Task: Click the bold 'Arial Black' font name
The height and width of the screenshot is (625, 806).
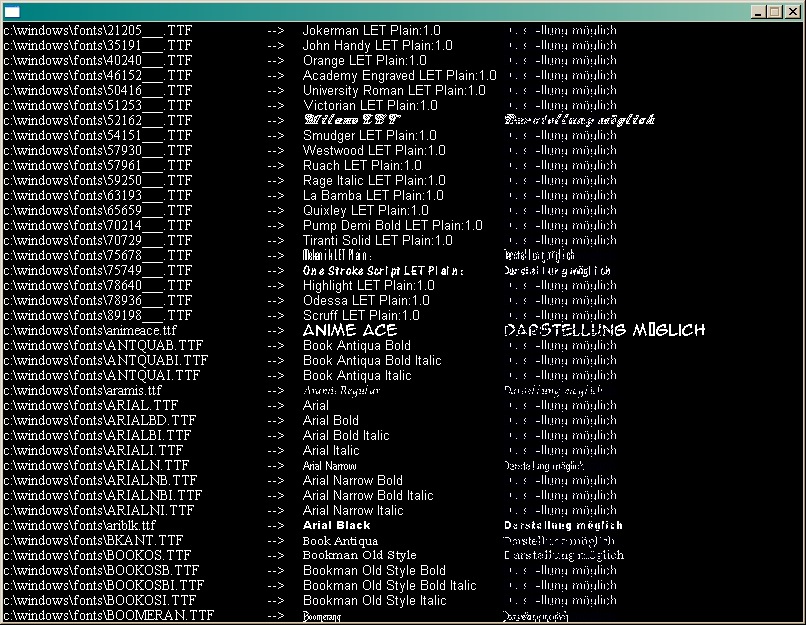Action: point(337,525)
